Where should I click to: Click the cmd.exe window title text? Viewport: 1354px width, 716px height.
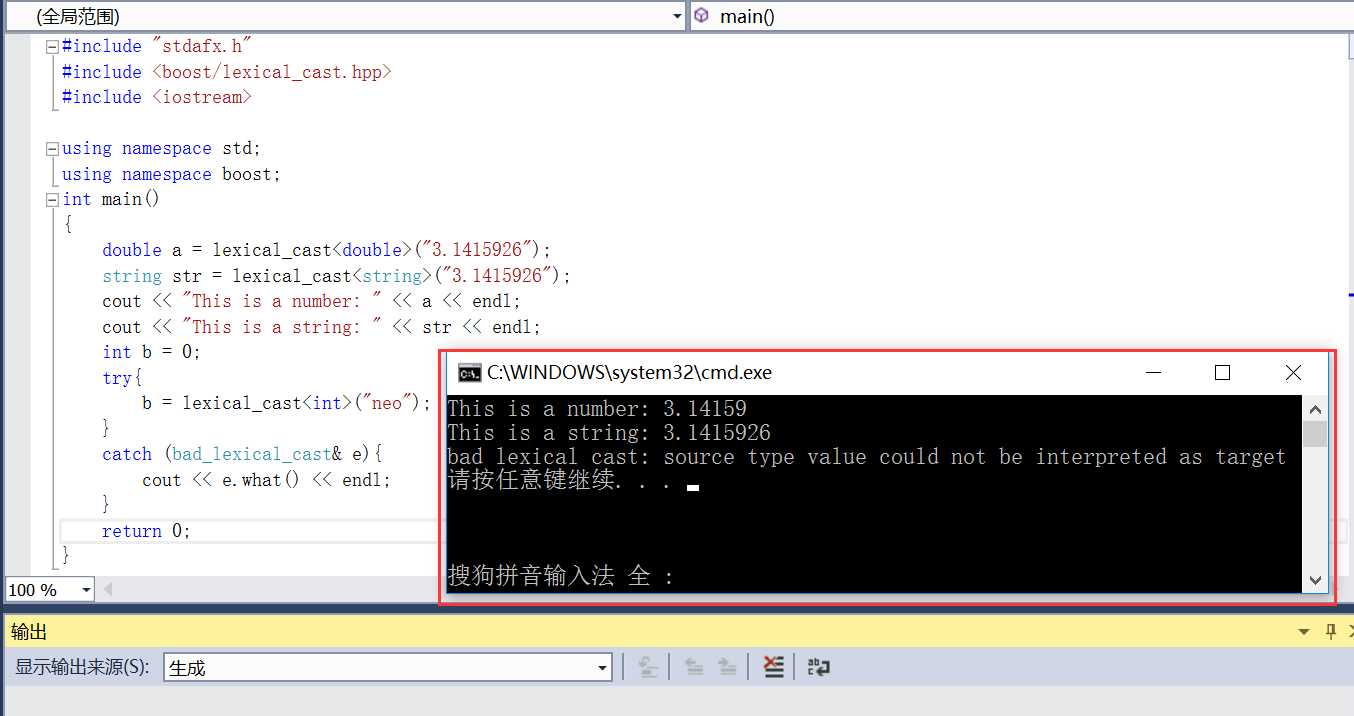[x=630, y=373]
